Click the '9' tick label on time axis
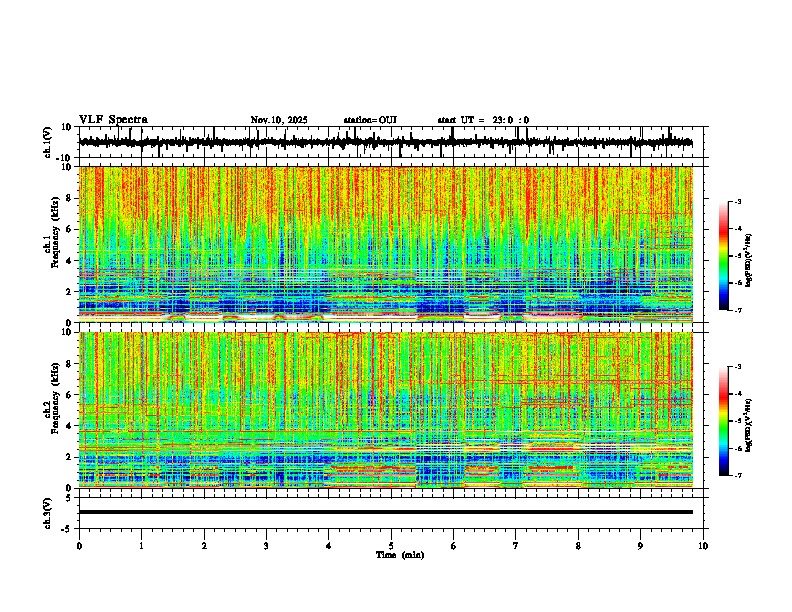 click(640, 546)
